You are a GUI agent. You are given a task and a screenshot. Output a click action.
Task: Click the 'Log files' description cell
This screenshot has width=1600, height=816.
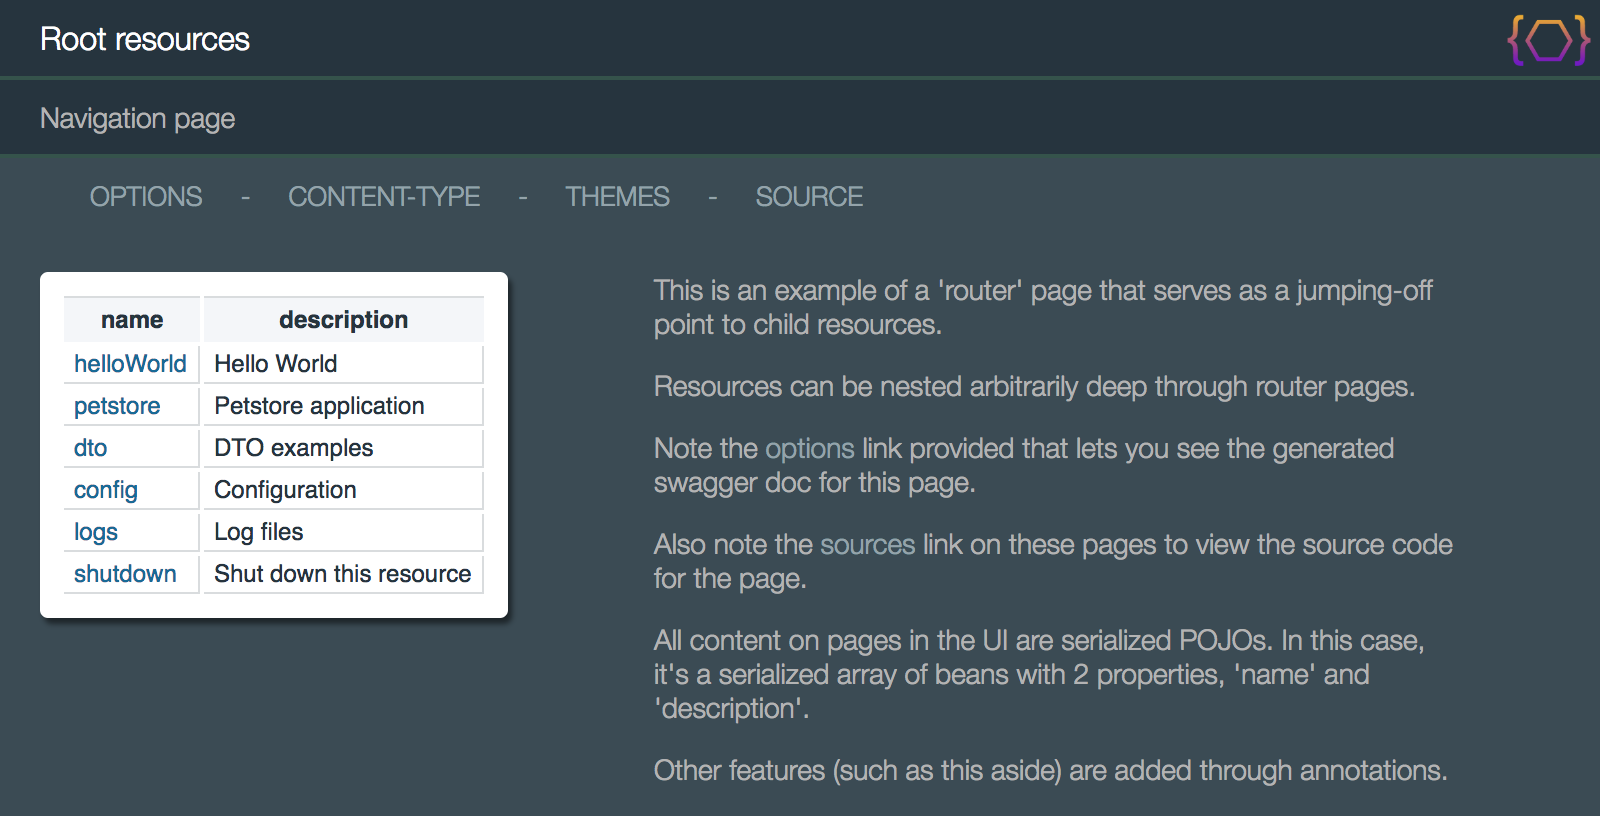pos(258,532)
